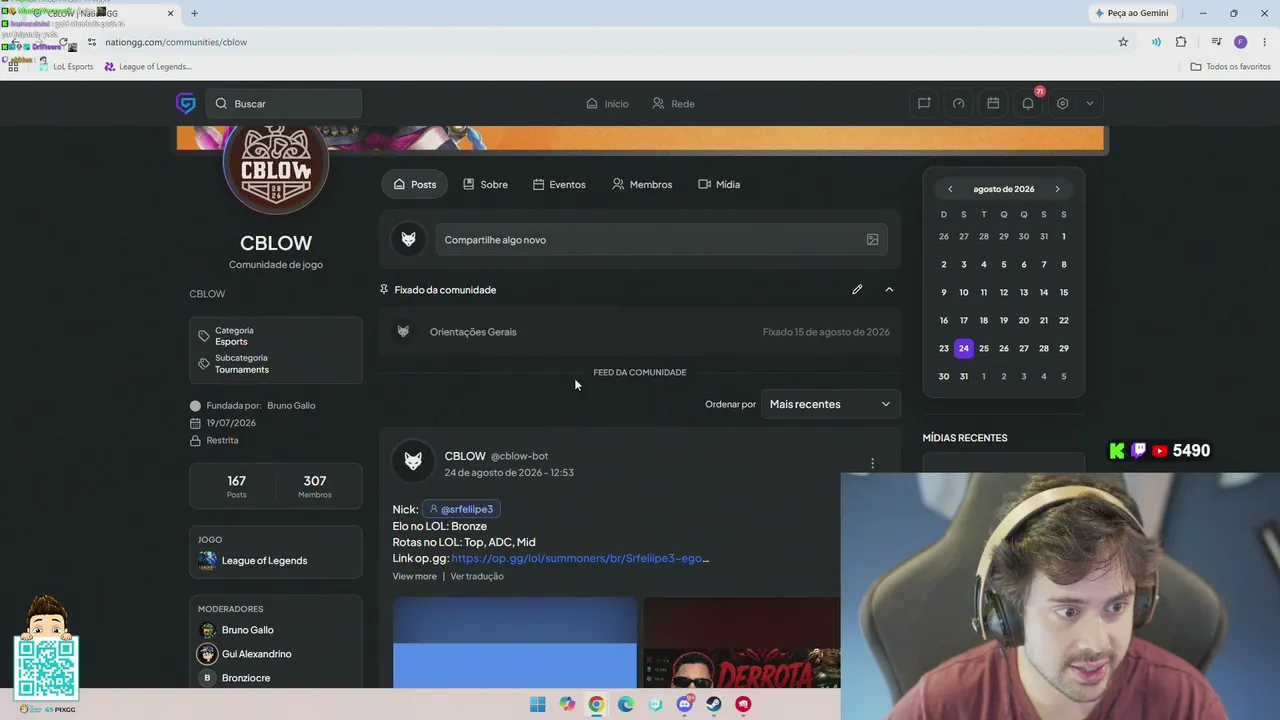Open the create post flag icon in header
This screenshot has width=1280, height=720.
[924, 103]
